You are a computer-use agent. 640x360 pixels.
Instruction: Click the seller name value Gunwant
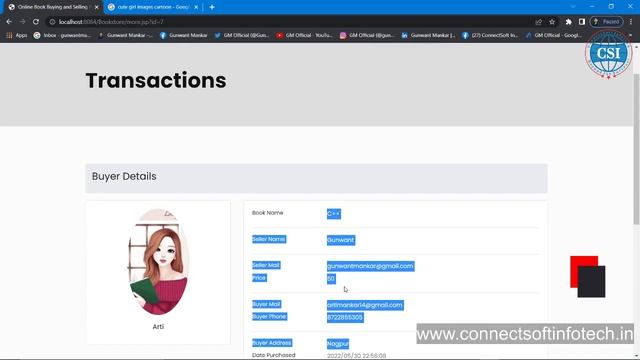341,240
